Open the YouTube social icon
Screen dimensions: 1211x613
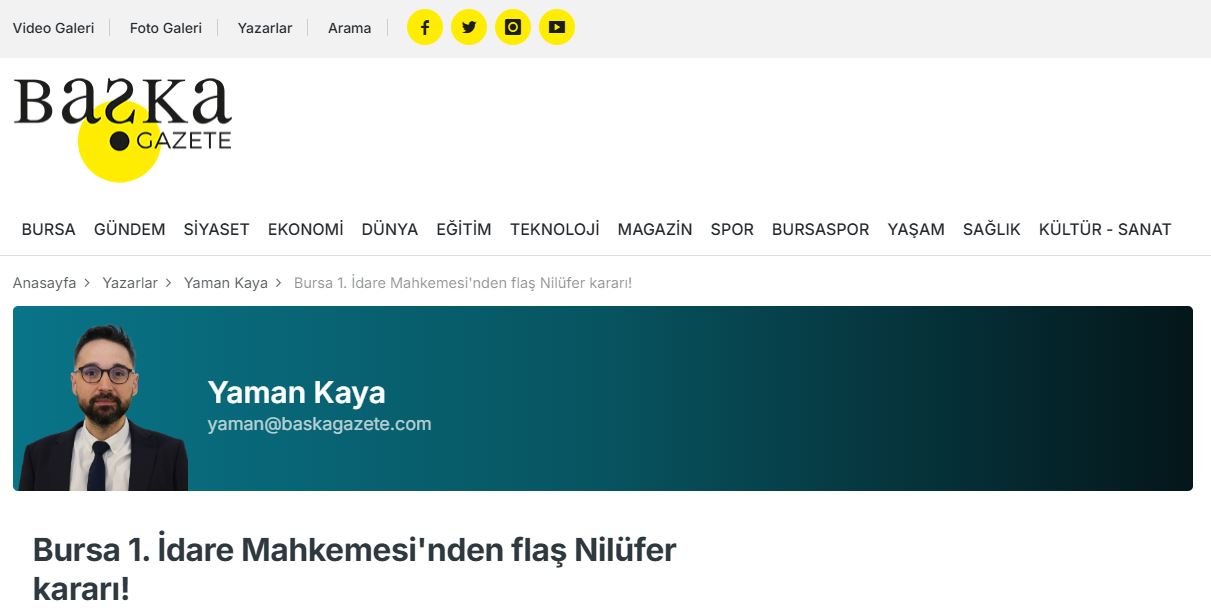556,28
